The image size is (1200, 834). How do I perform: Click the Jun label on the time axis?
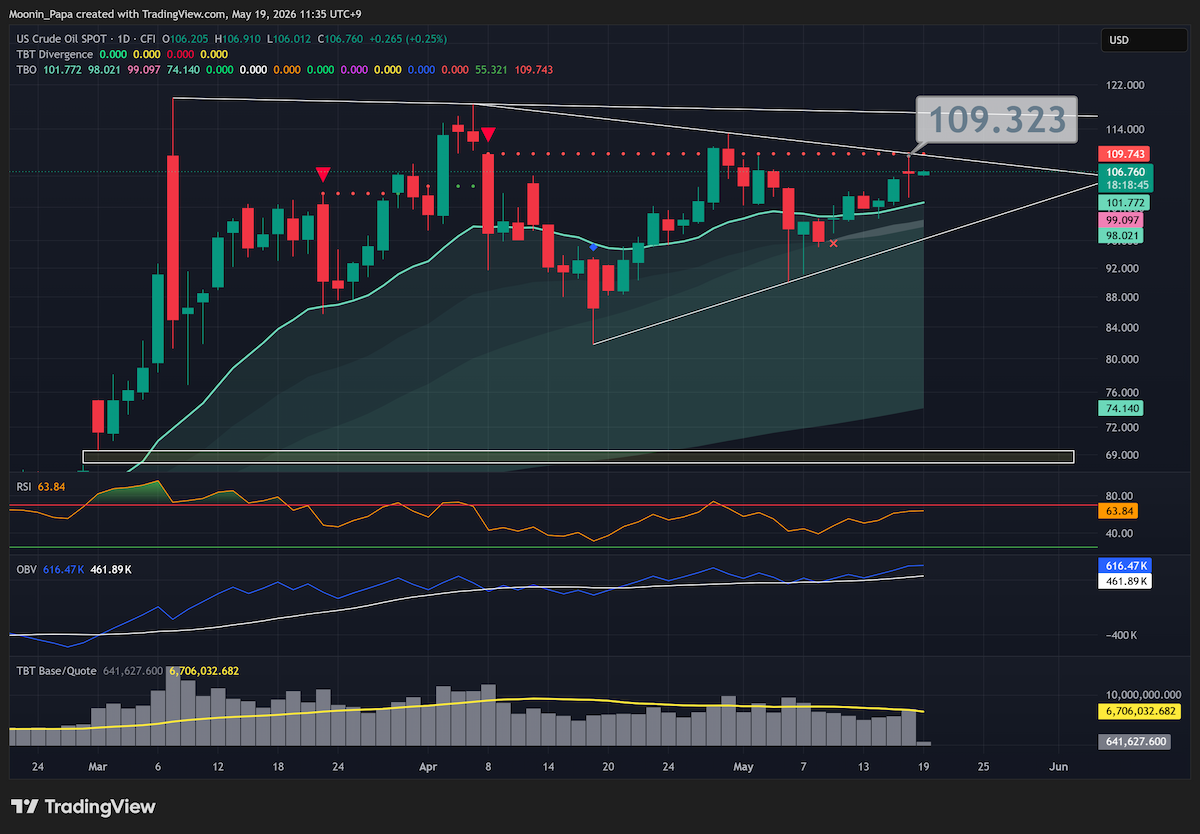(1058, 767)
